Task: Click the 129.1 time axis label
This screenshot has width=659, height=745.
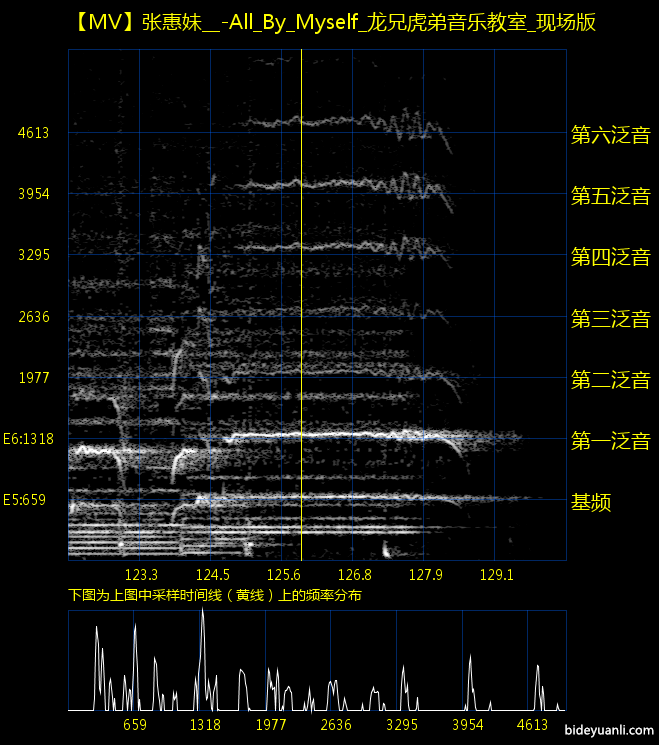Action: 497,575
